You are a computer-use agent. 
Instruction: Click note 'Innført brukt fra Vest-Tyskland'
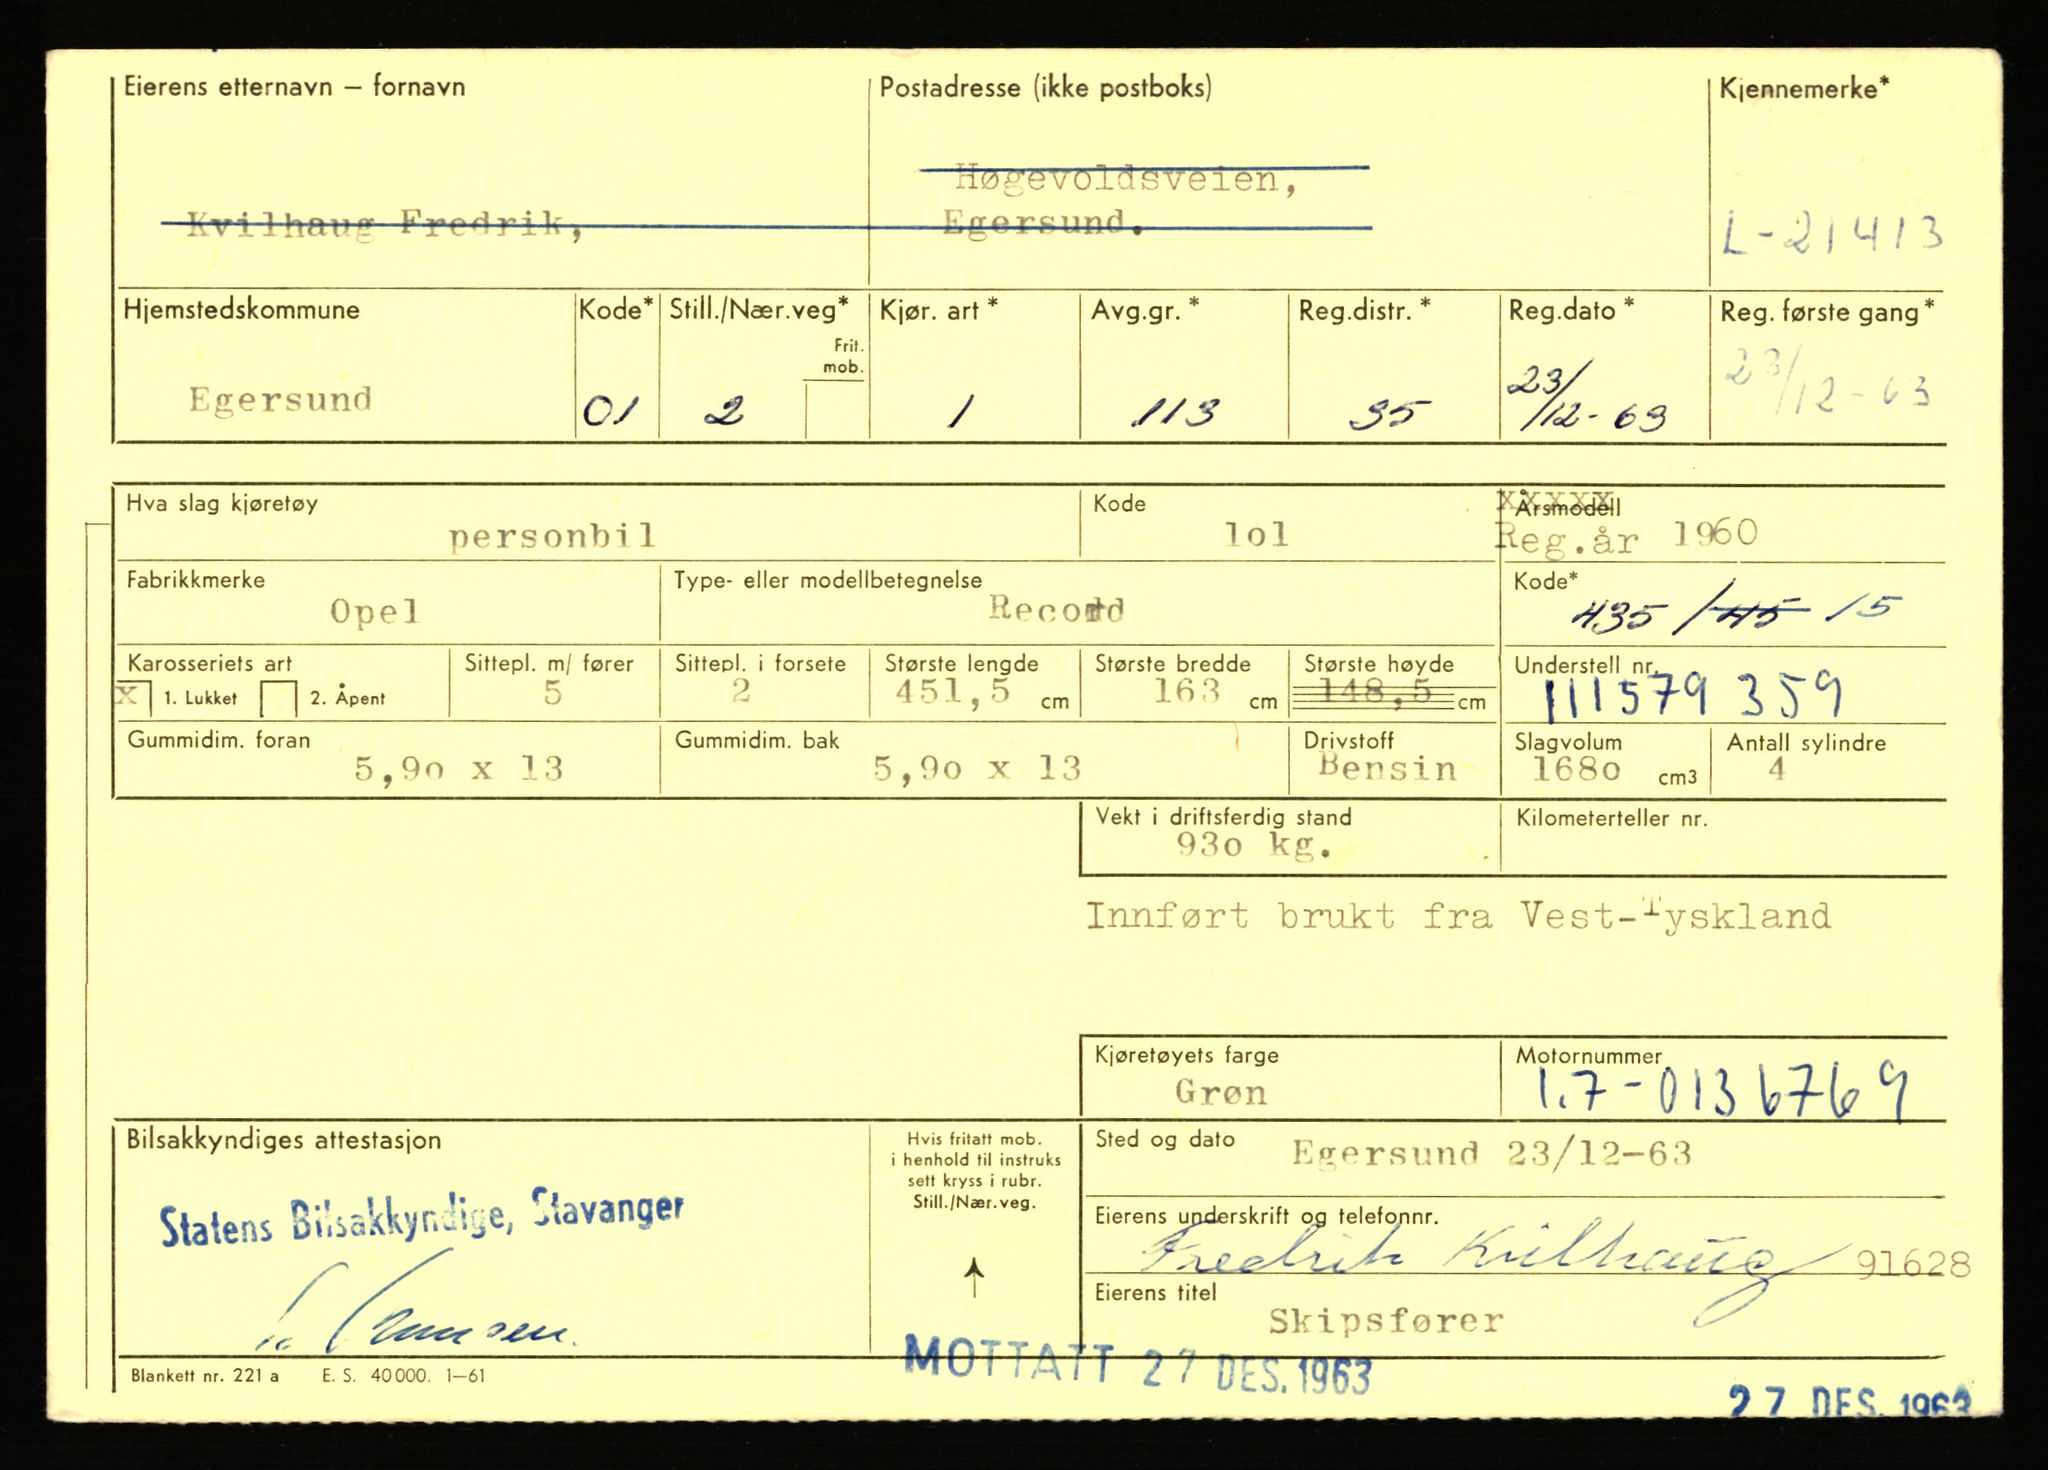[x=1458, y=916]
